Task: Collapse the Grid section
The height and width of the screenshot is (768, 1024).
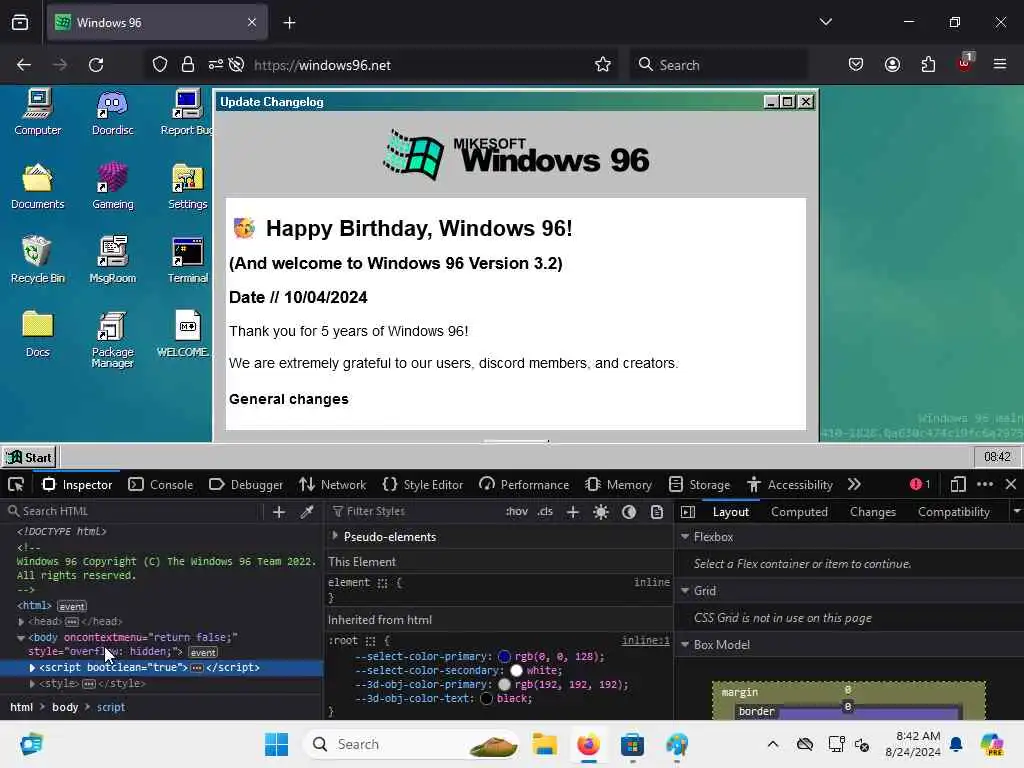Action: click(685, 590)
